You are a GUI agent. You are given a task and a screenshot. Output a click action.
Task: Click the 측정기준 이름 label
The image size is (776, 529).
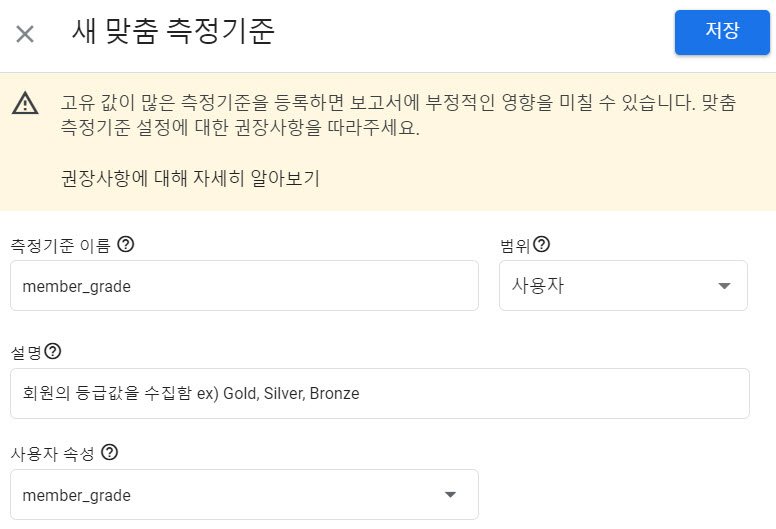60,245
